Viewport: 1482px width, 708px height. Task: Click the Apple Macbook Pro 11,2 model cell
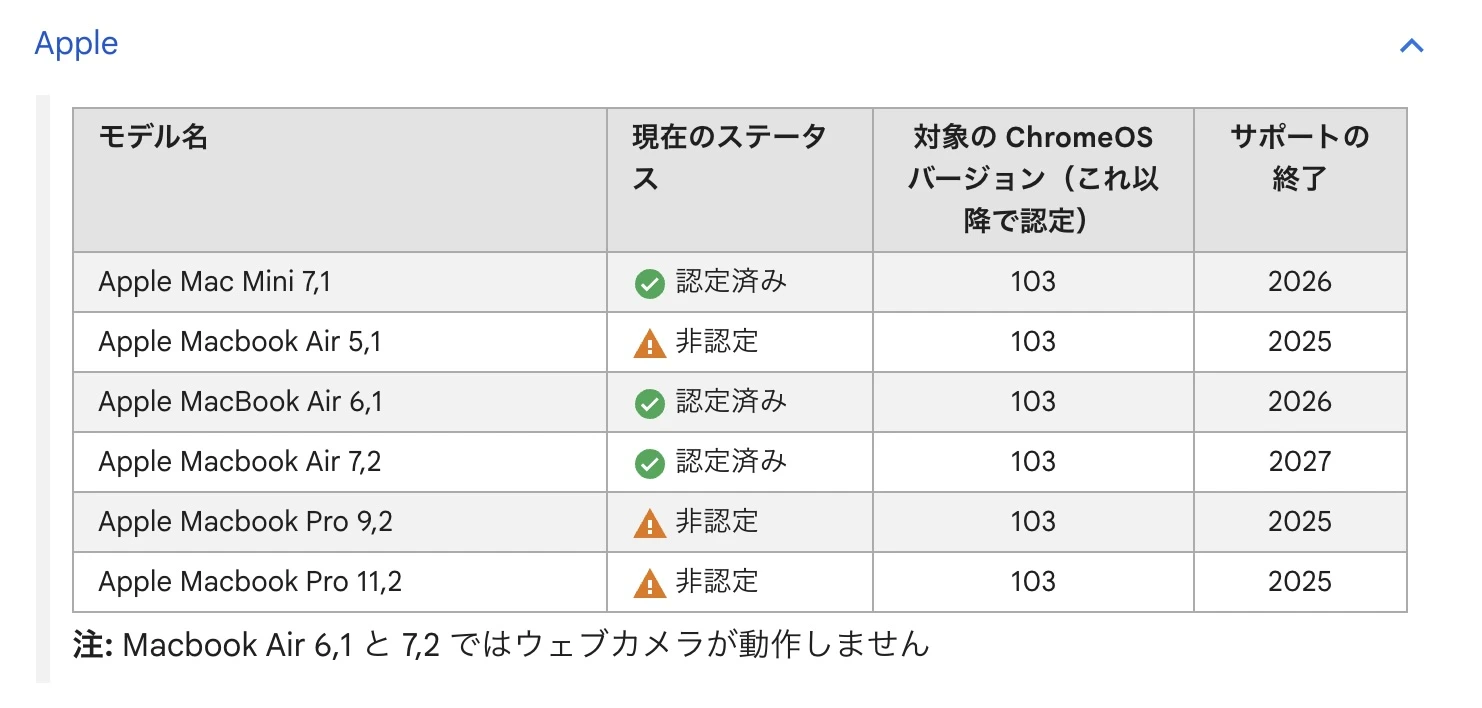tap(340, 582)
